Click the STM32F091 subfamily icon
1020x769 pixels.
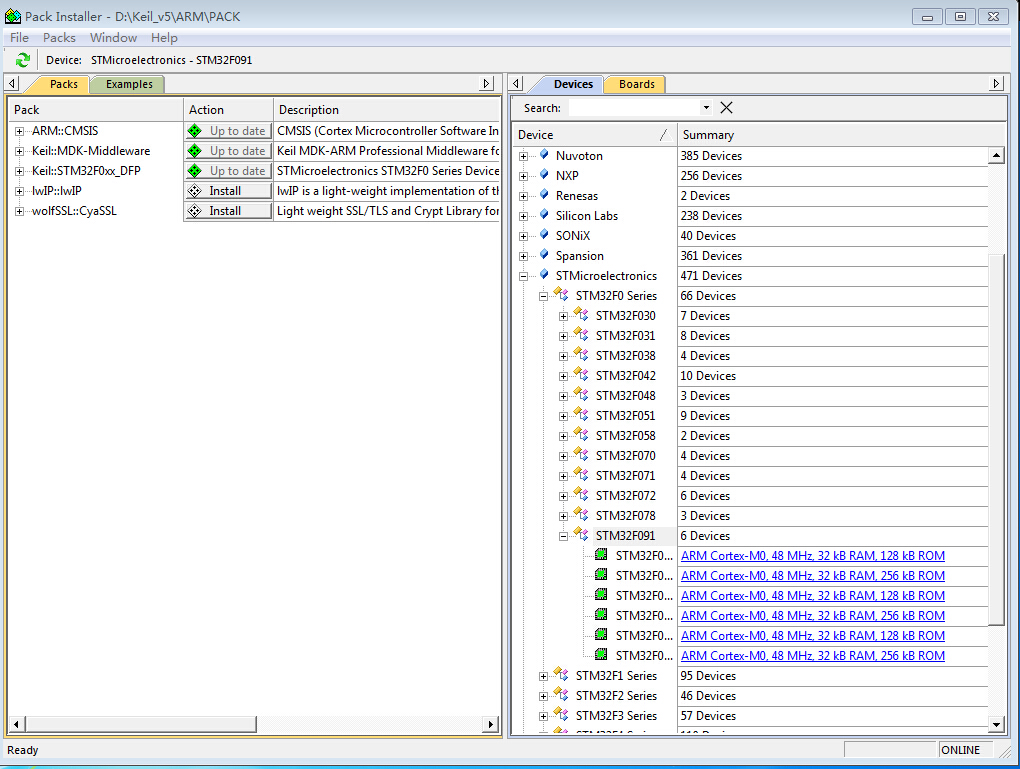coord(582,534)
